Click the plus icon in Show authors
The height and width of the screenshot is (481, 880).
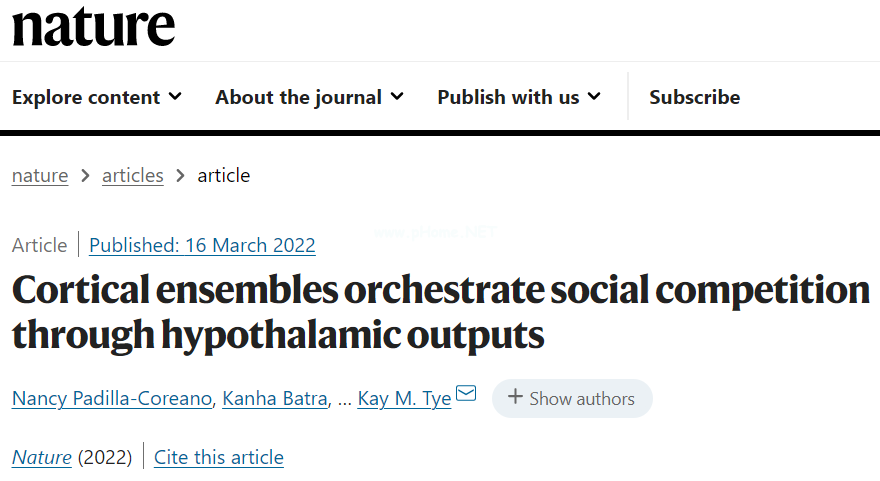[x=515, y=397]
